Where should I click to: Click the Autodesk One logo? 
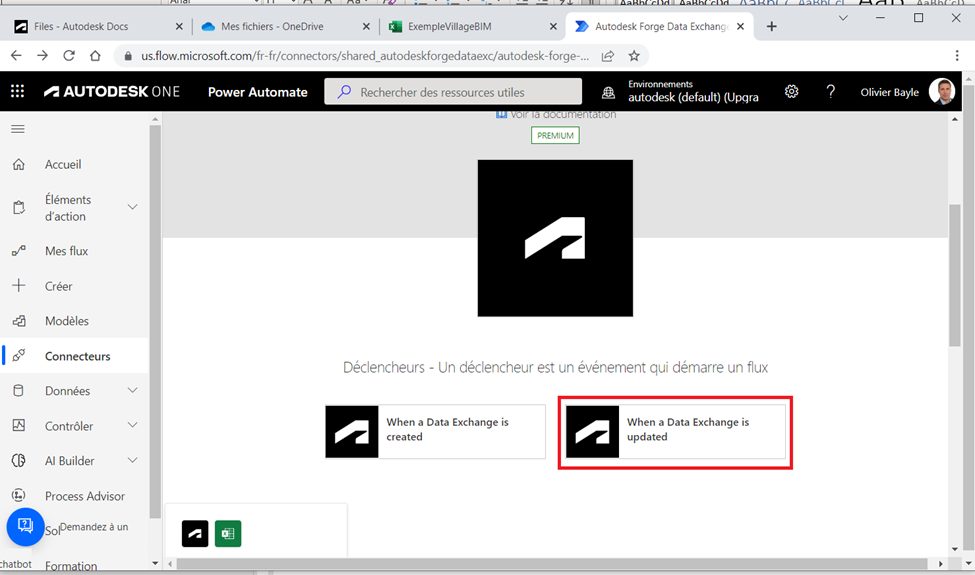[112, 91]
